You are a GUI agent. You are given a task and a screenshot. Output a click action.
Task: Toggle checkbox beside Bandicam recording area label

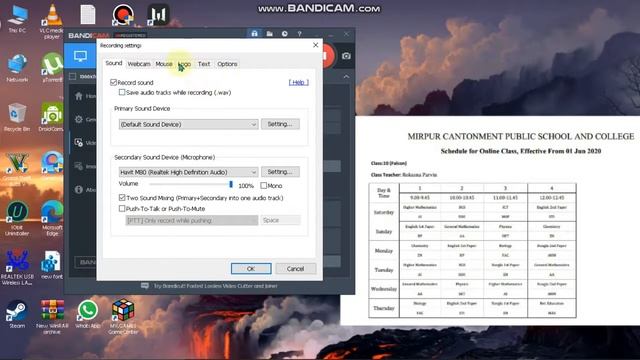click(x=73, y=76)
